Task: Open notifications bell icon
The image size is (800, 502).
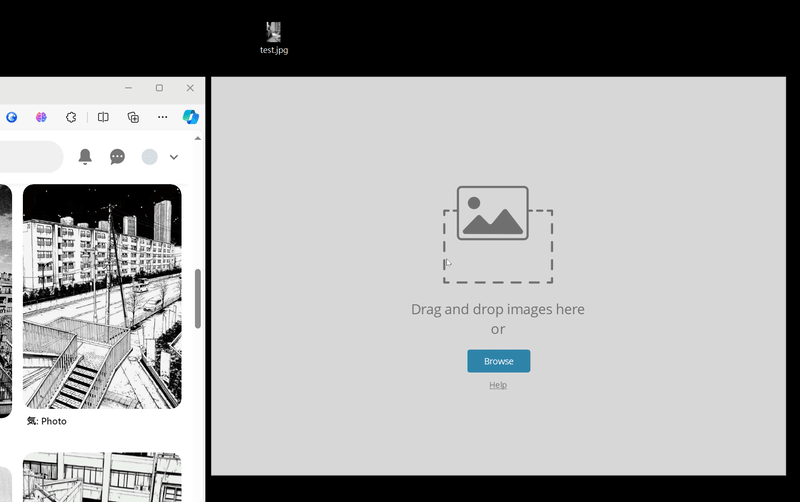Action: click(85, 157)
